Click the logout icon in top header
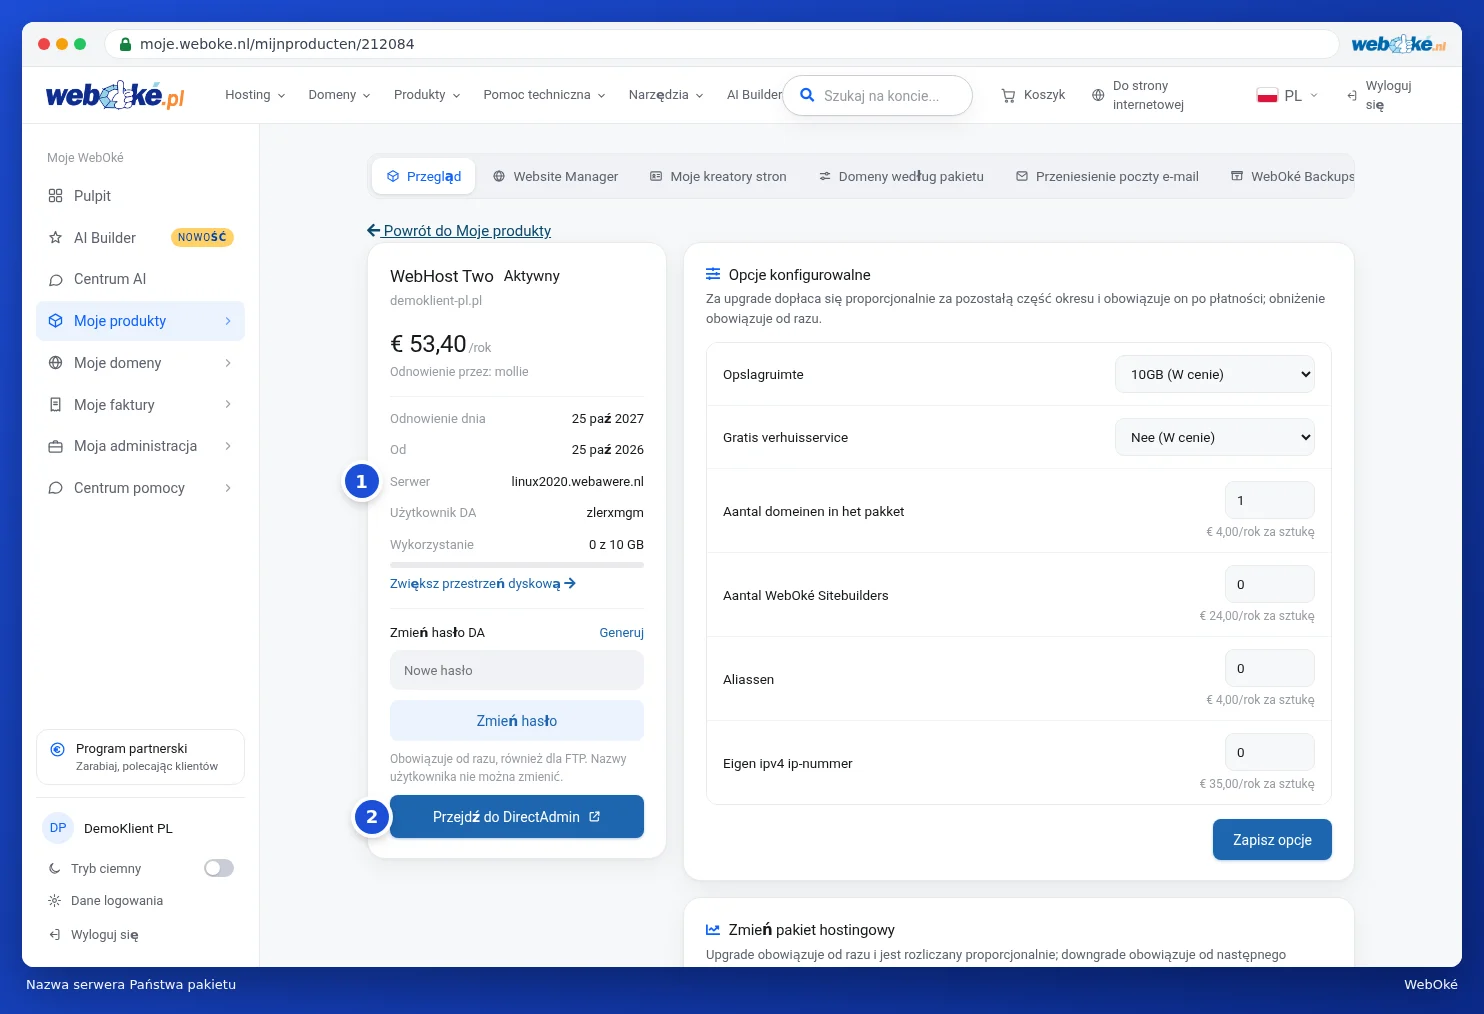The image size is (1484, 1014). (1352, 95)
